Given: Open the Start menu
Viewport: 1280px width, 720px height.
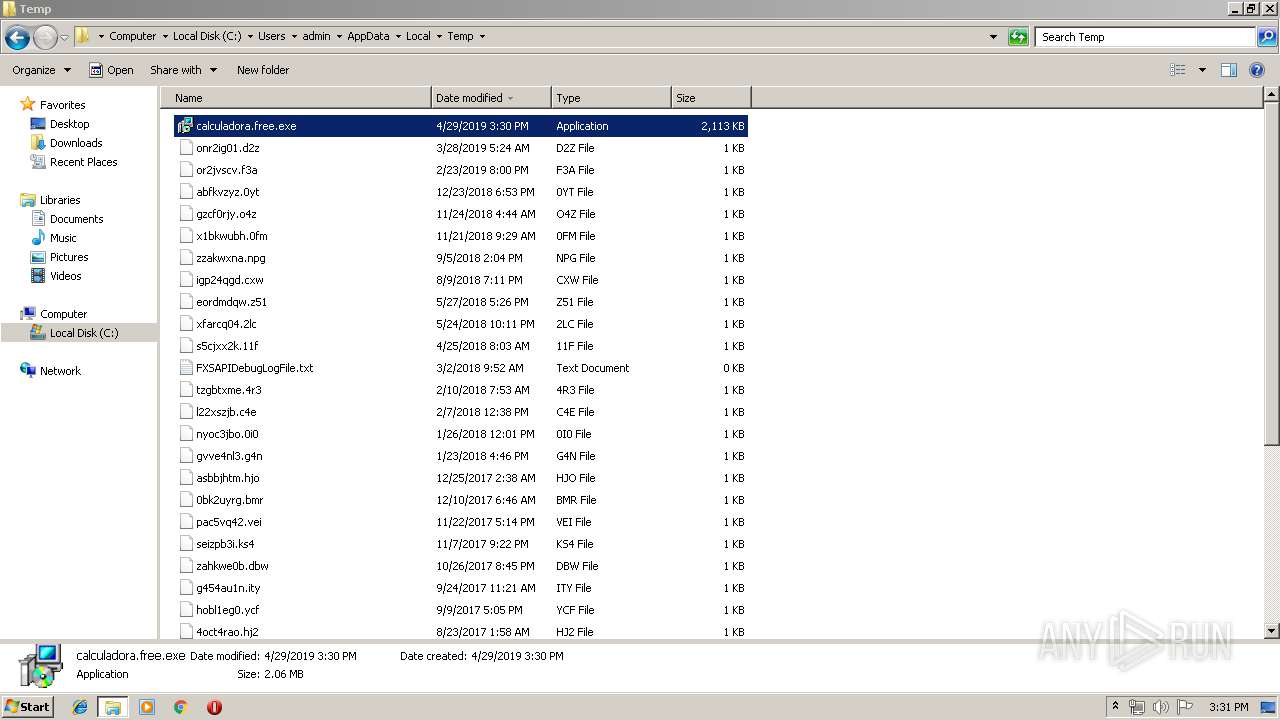Looking at the screenshot, I should pos(27,707).
